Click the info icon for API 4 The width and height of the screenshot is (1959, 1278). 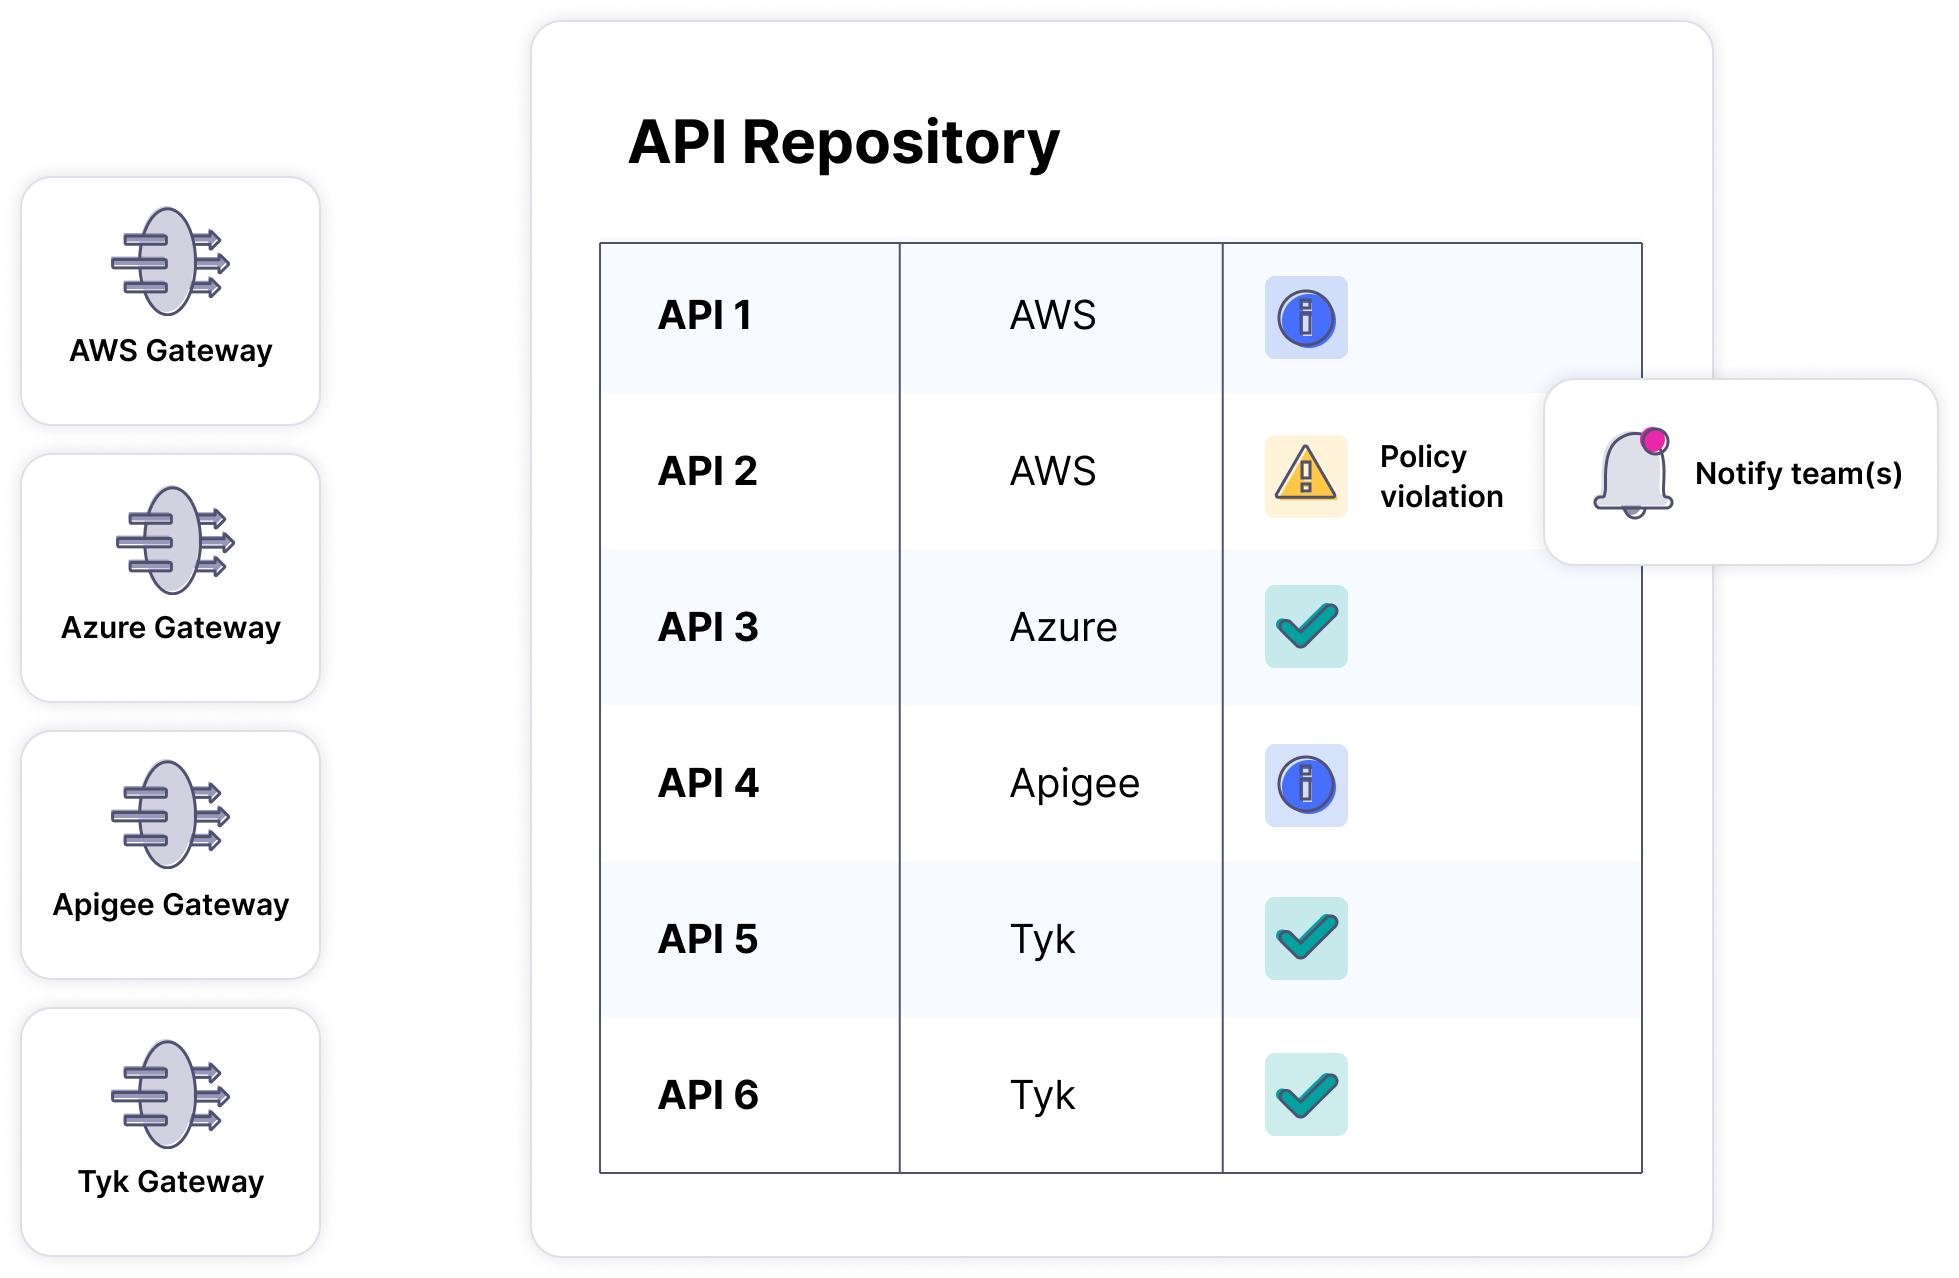[x=1306, y=785]
